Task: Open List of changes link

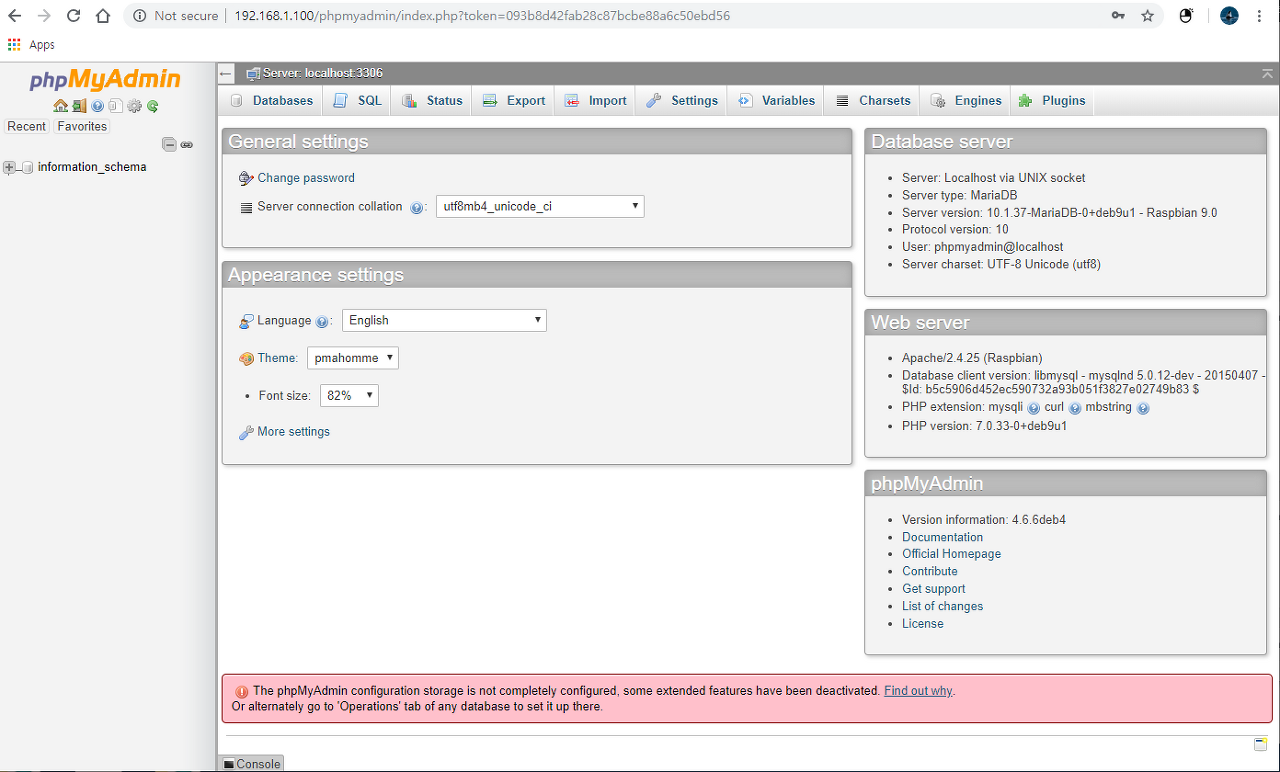Action: click(942, 606)
